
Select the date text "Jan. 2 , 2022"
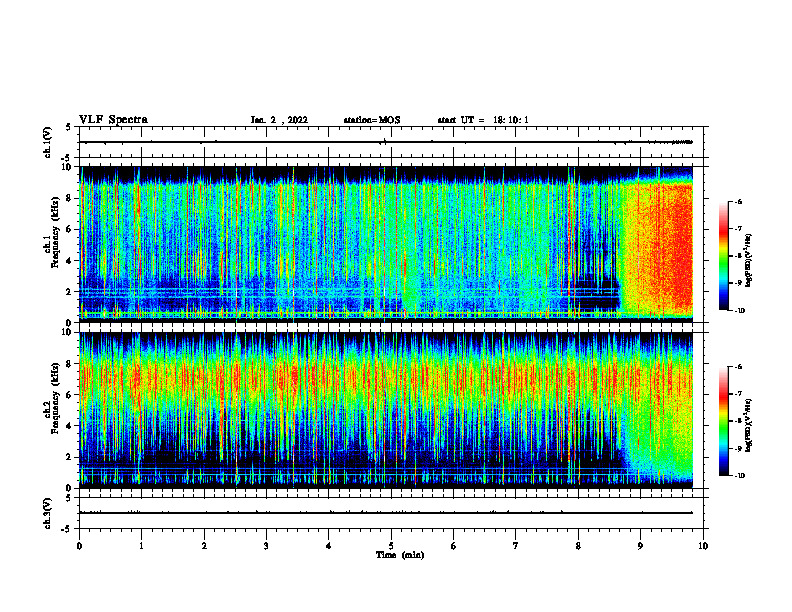tap(279, 120)
